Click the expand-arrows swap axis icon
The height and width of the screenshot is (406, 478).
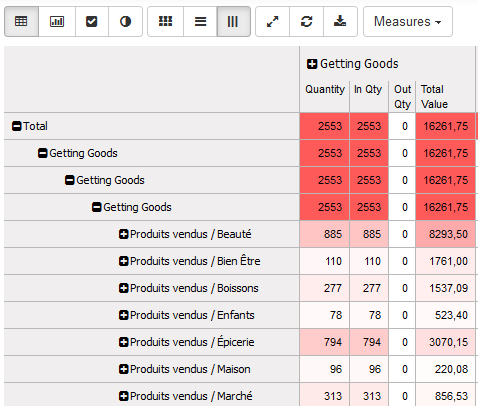click(273, 21)
